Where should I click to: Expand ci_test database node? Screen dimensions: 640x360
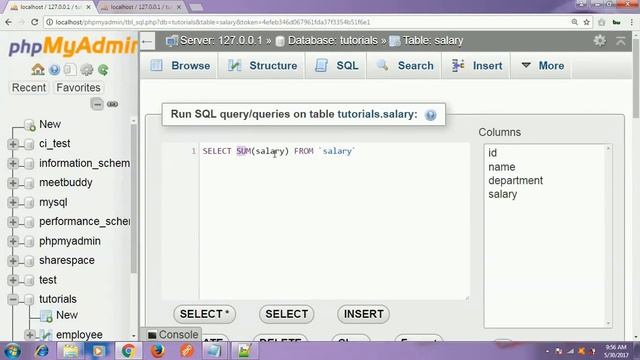[x=13, y=144]
